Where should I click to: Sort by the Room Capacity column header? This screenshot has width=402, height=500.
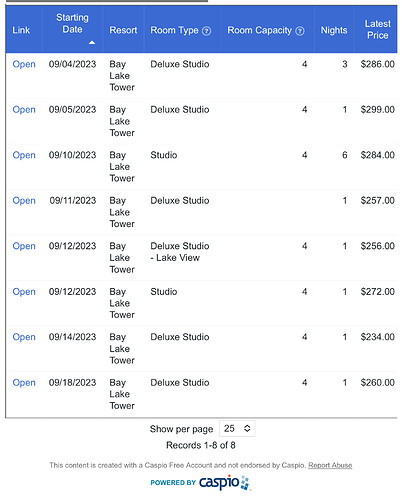tap(259, 30)
